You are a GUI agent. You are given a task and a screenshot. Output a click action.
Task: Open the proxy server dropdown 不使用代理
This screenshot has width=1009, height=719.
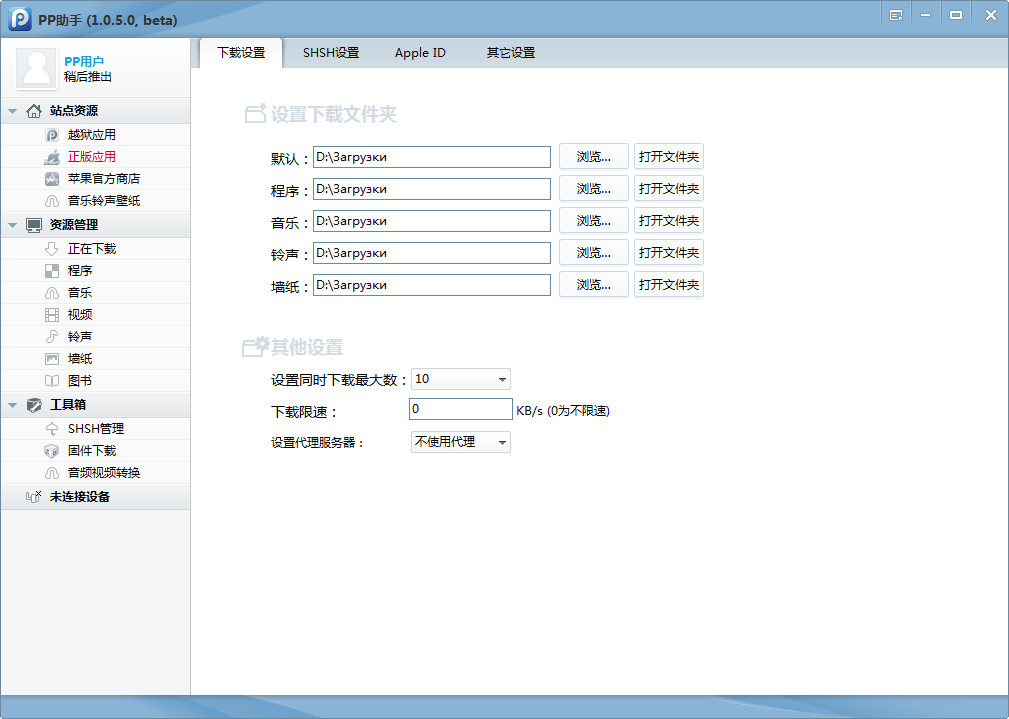pyautogui.click(x=461, y=442)
